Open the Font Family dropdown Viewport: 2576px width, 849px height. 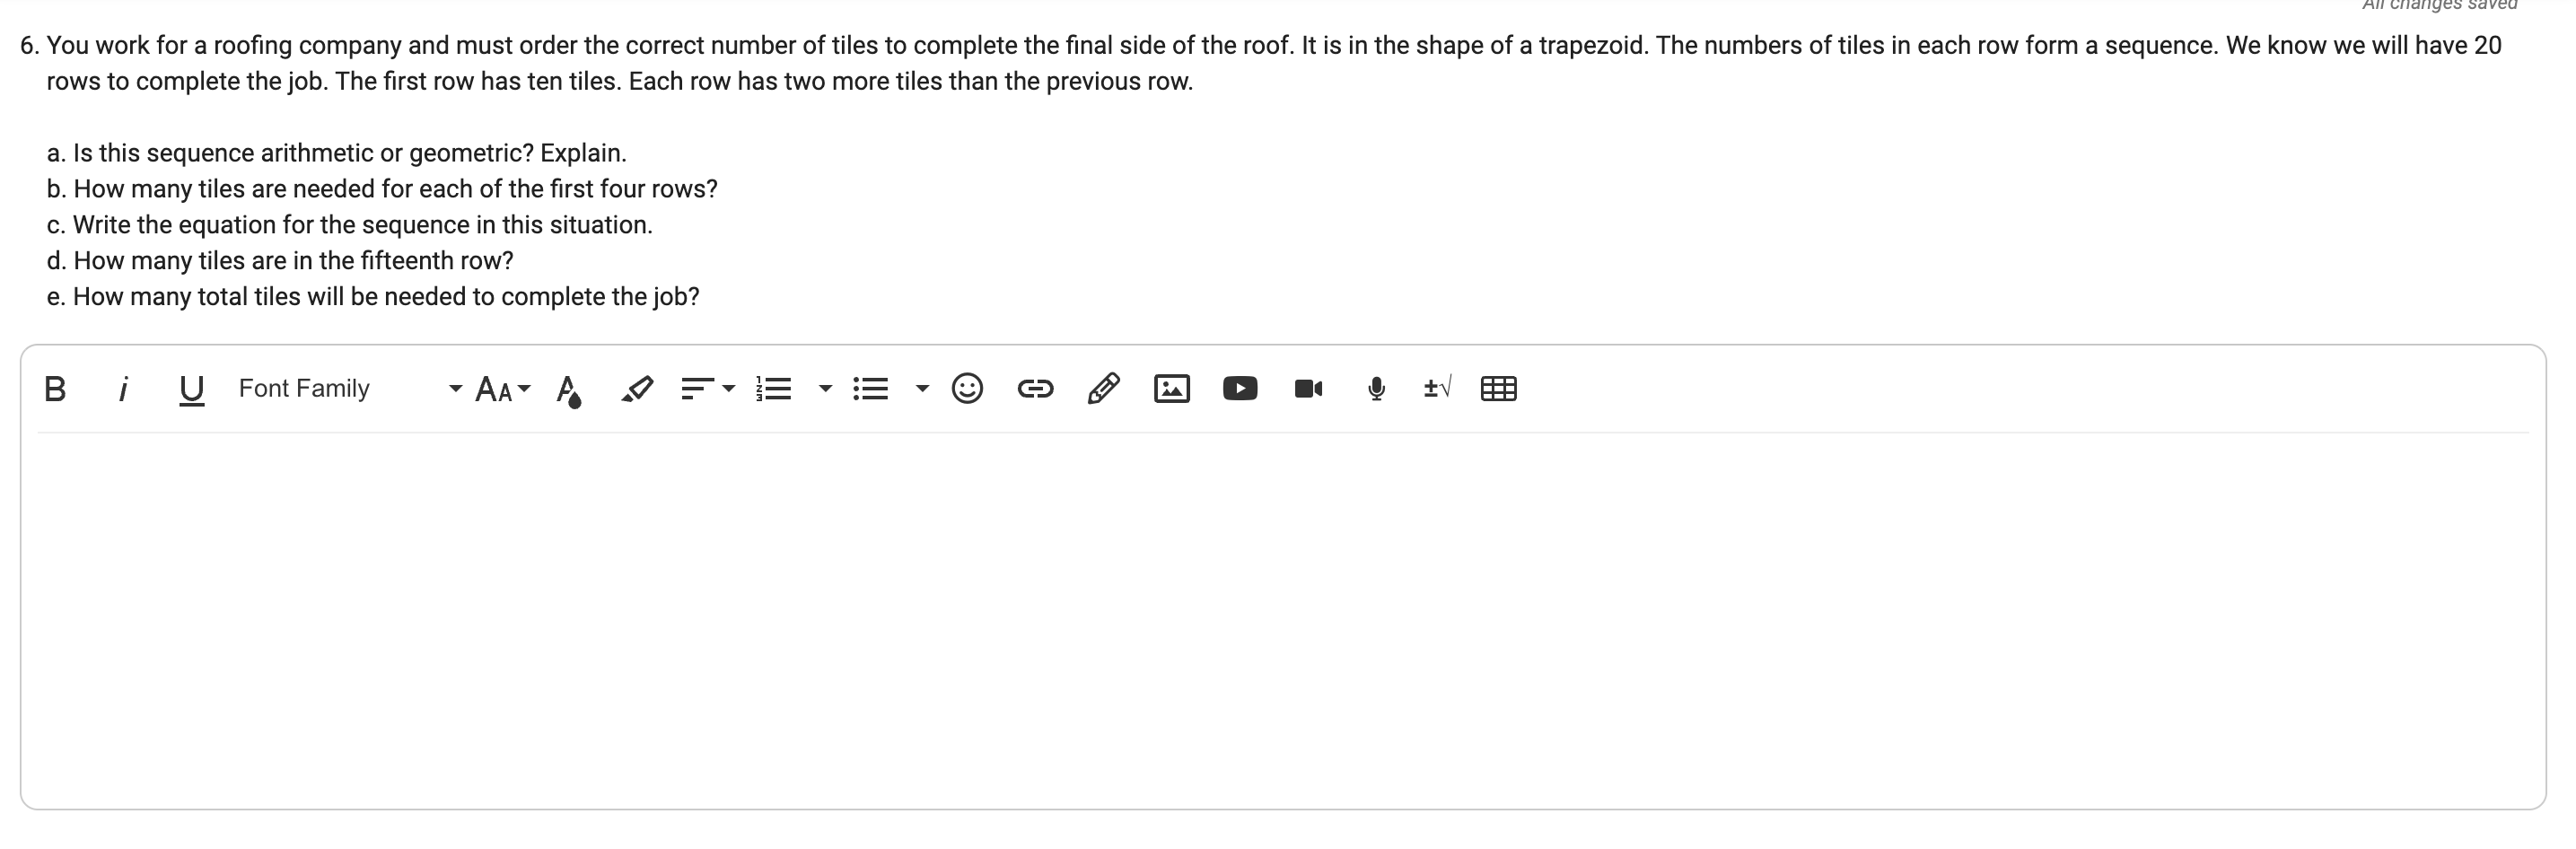pyautogui.click(x=350, y=388)
